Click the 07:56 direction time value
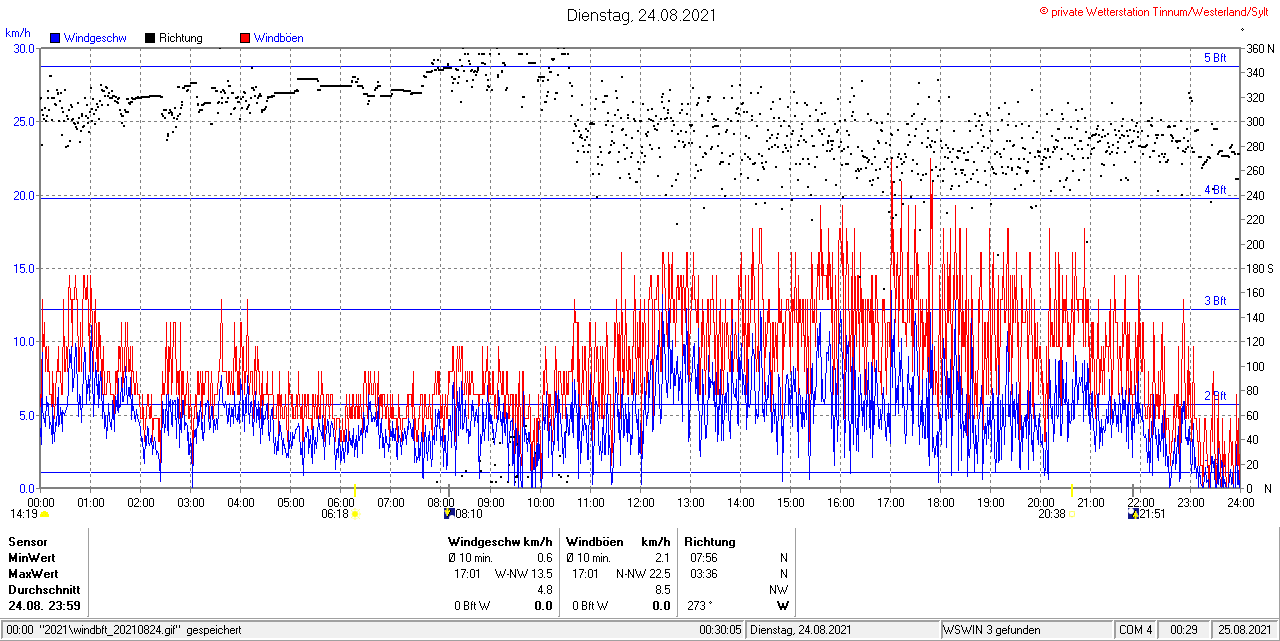This screenshot has width=1280, height=641. (703, 558)
